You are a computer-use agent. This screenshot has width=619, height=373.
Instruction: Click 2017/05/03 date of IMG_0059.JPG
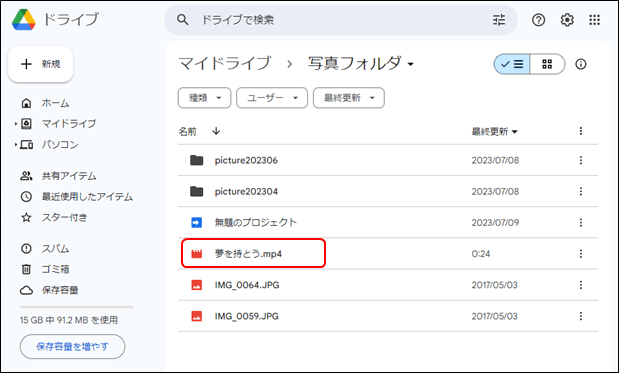[x=495, y=316]
